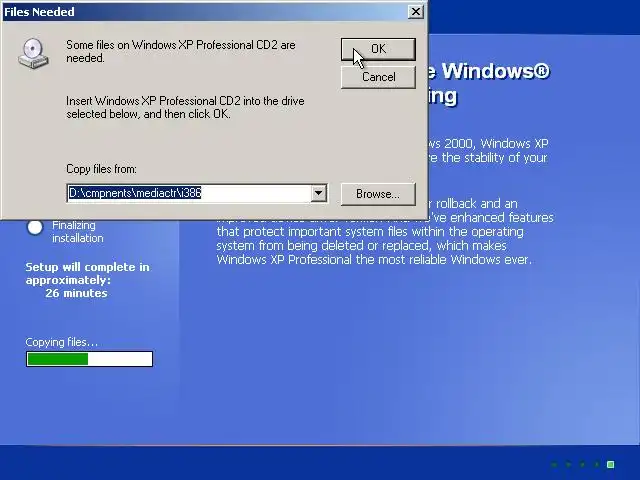Screen dimensions: 640x480
Task: Close the Files Needed dialog
Action: 416,12
